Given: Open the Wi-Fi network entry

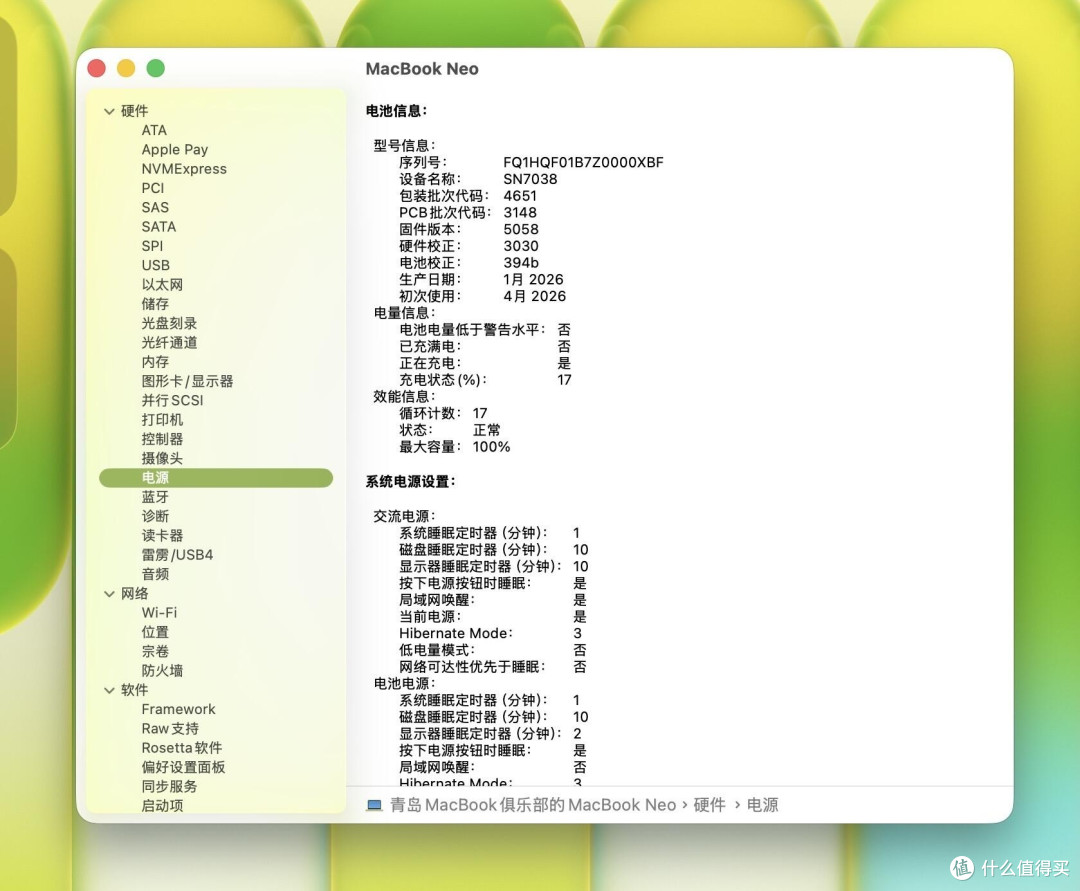Looking at the screenshot, I should click(159, 612).
